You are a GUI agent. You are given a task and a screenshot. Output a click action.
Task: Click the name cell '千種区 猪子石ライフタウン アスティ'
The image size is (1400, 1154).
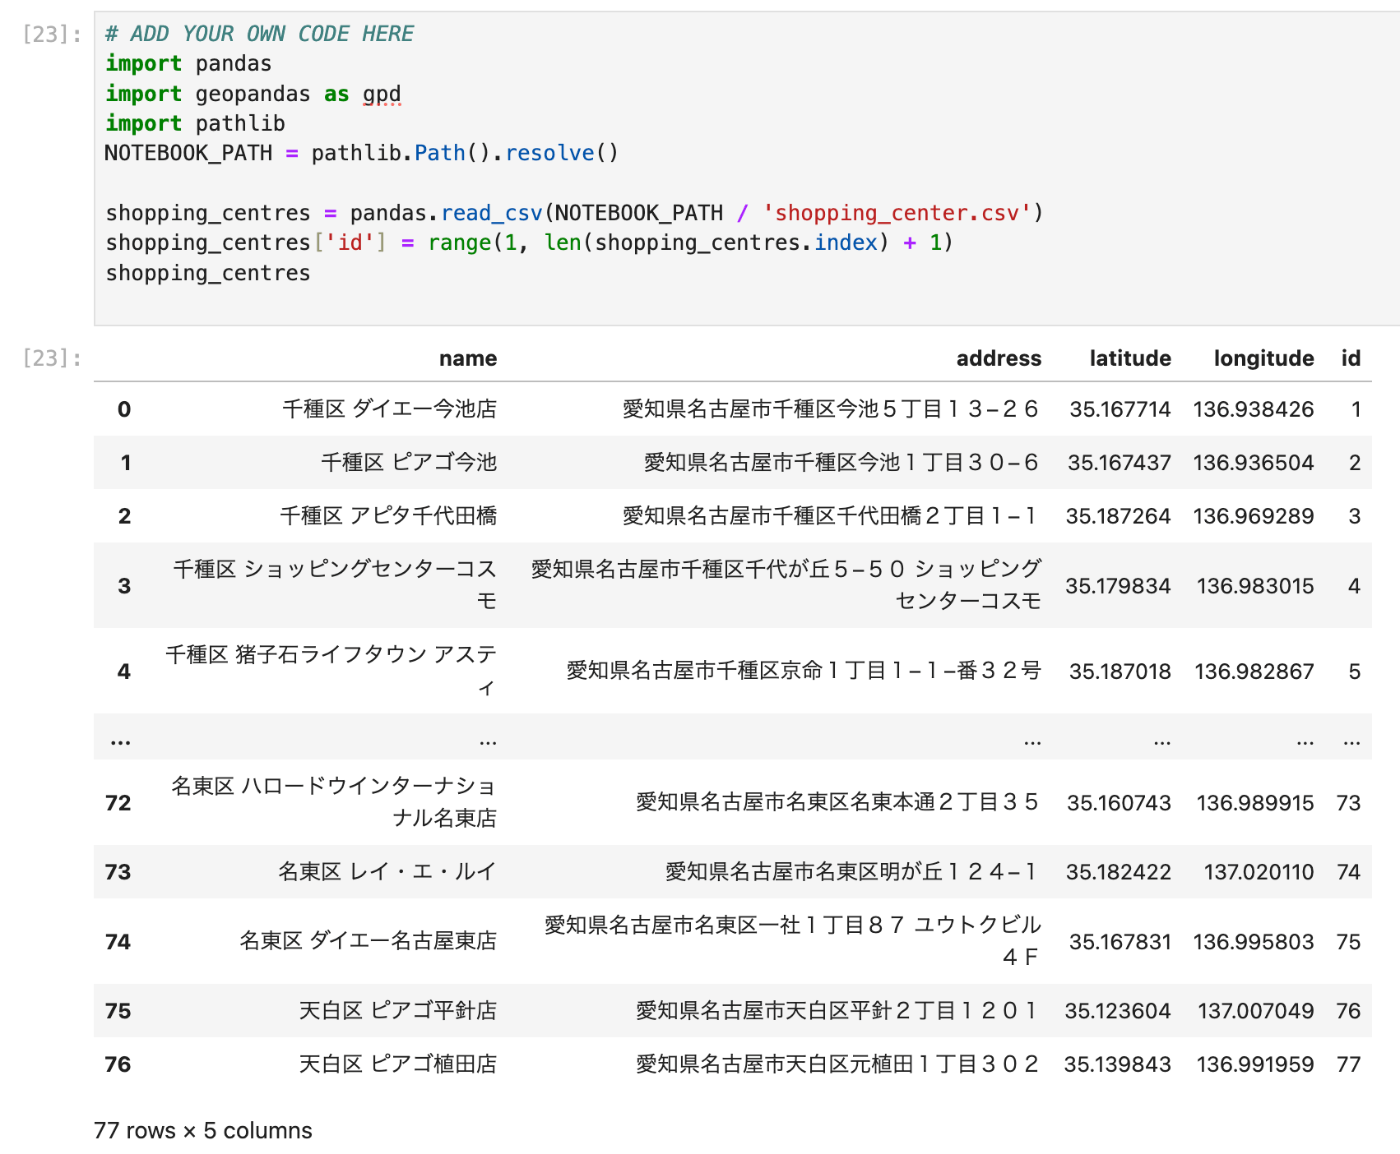[x=330, y=671]
